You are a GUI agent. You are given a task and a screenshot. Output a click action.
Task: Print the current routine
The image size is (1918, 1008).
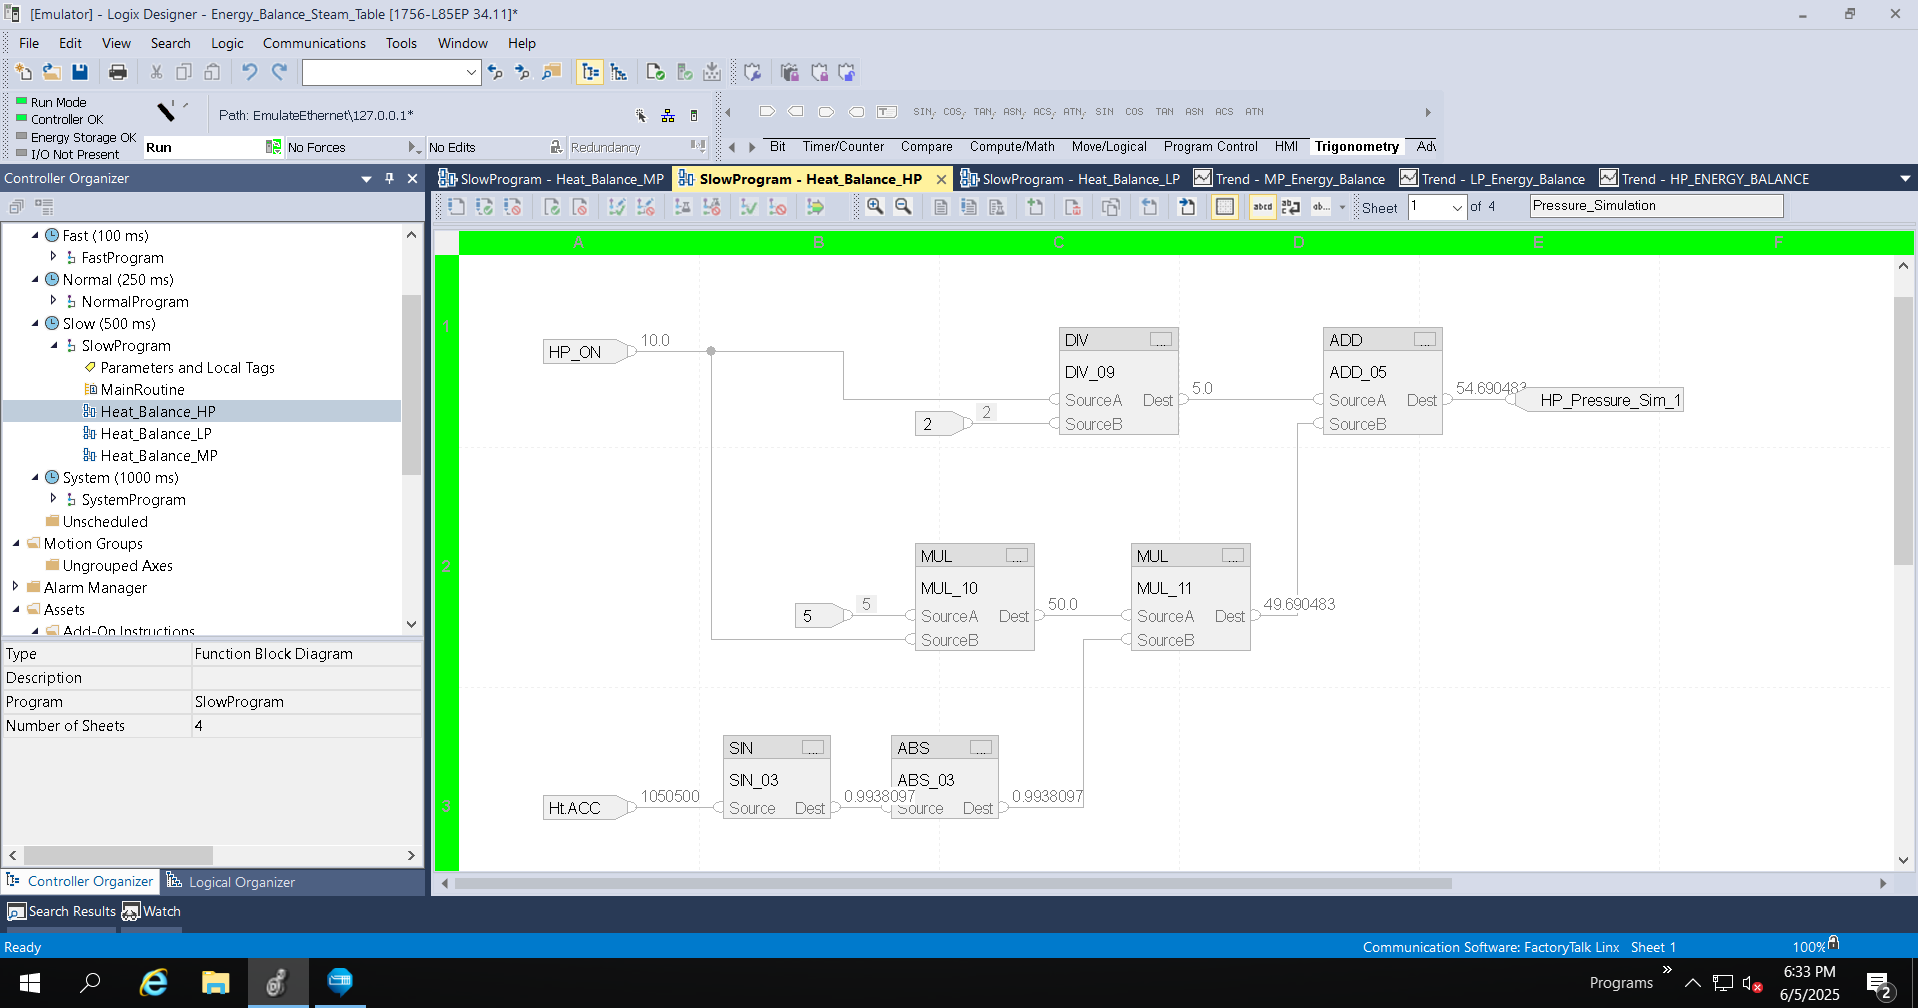pyautogui.click(x=118, y=71)
